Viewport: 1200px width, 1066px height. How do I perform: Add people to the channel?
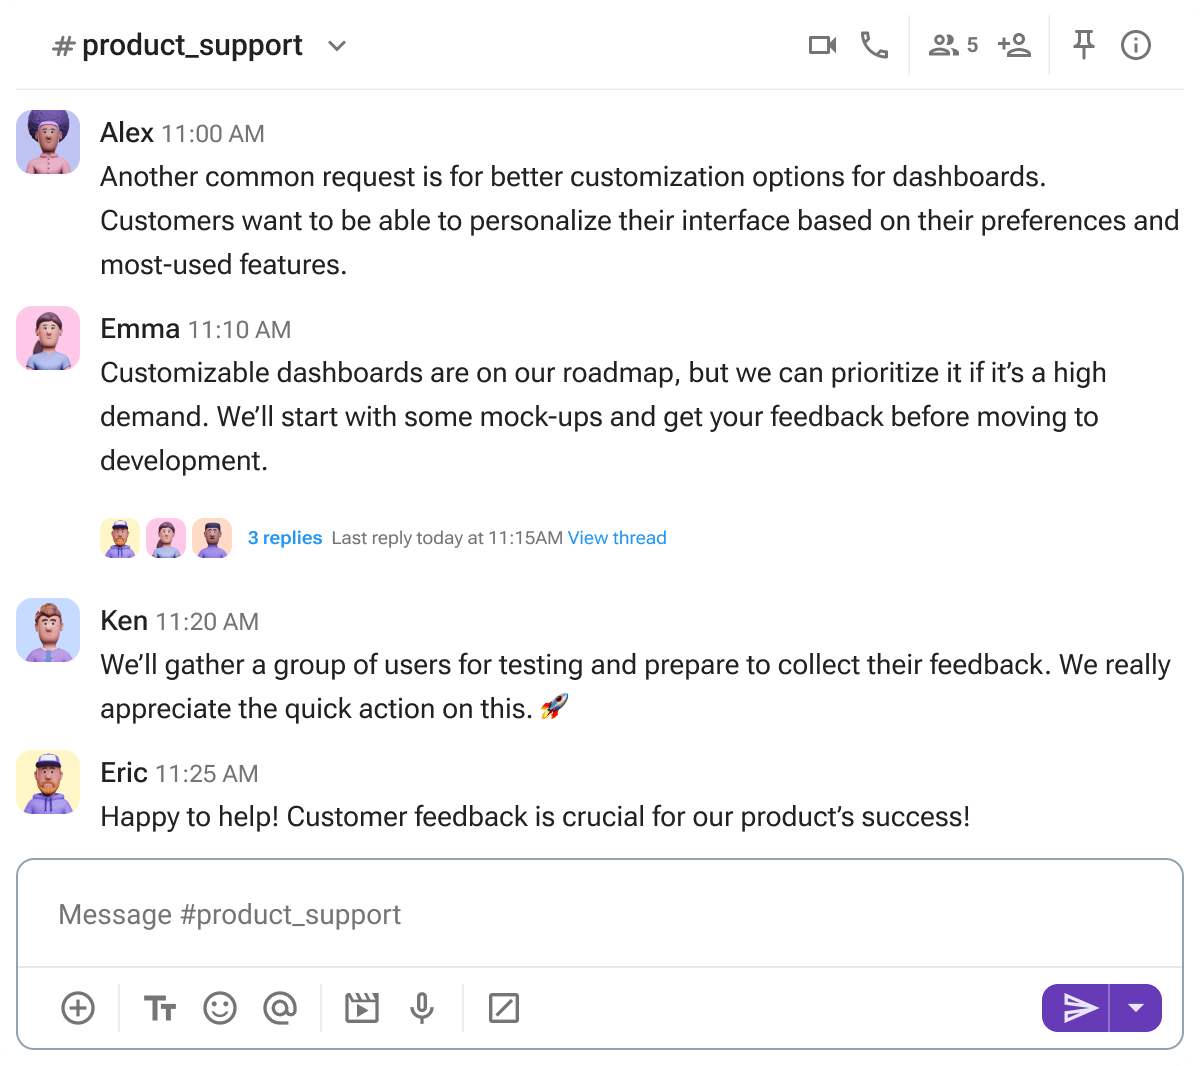[x=1014, y=45]
